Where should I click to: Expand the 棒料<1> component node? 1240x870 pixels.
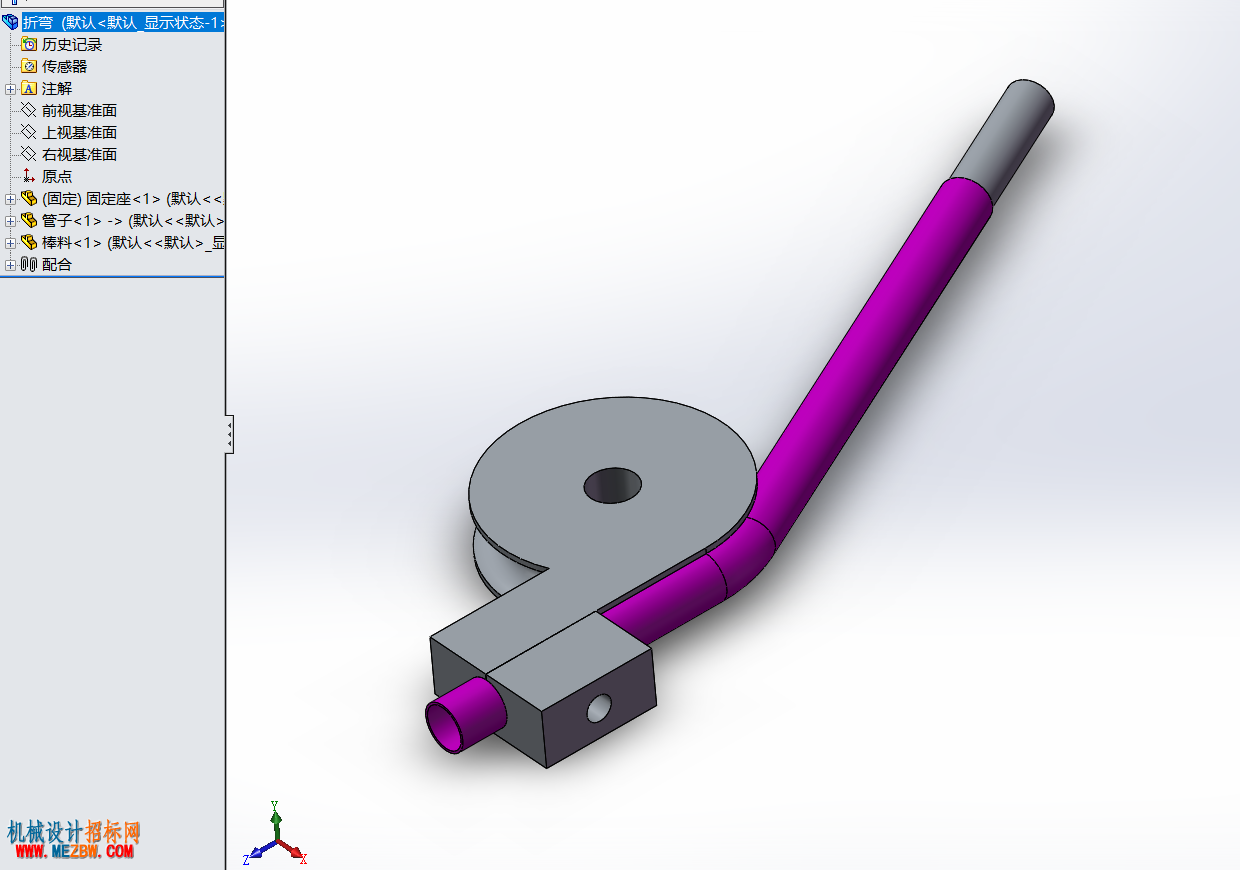[x=11, y=242]
